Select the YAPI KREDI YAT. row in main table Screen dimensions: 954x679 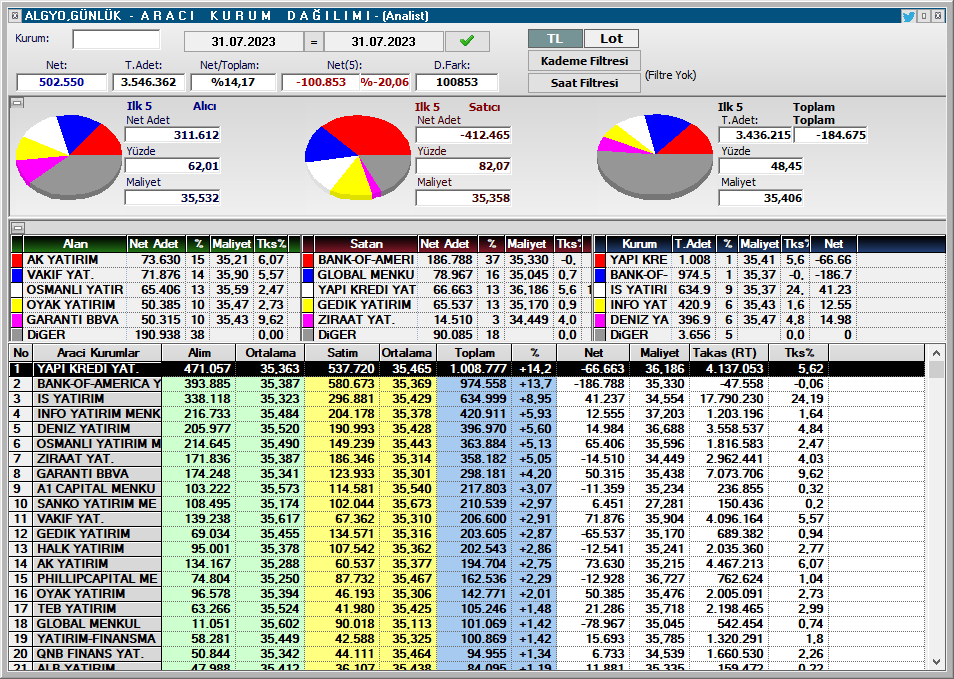(x=467, y=369)
